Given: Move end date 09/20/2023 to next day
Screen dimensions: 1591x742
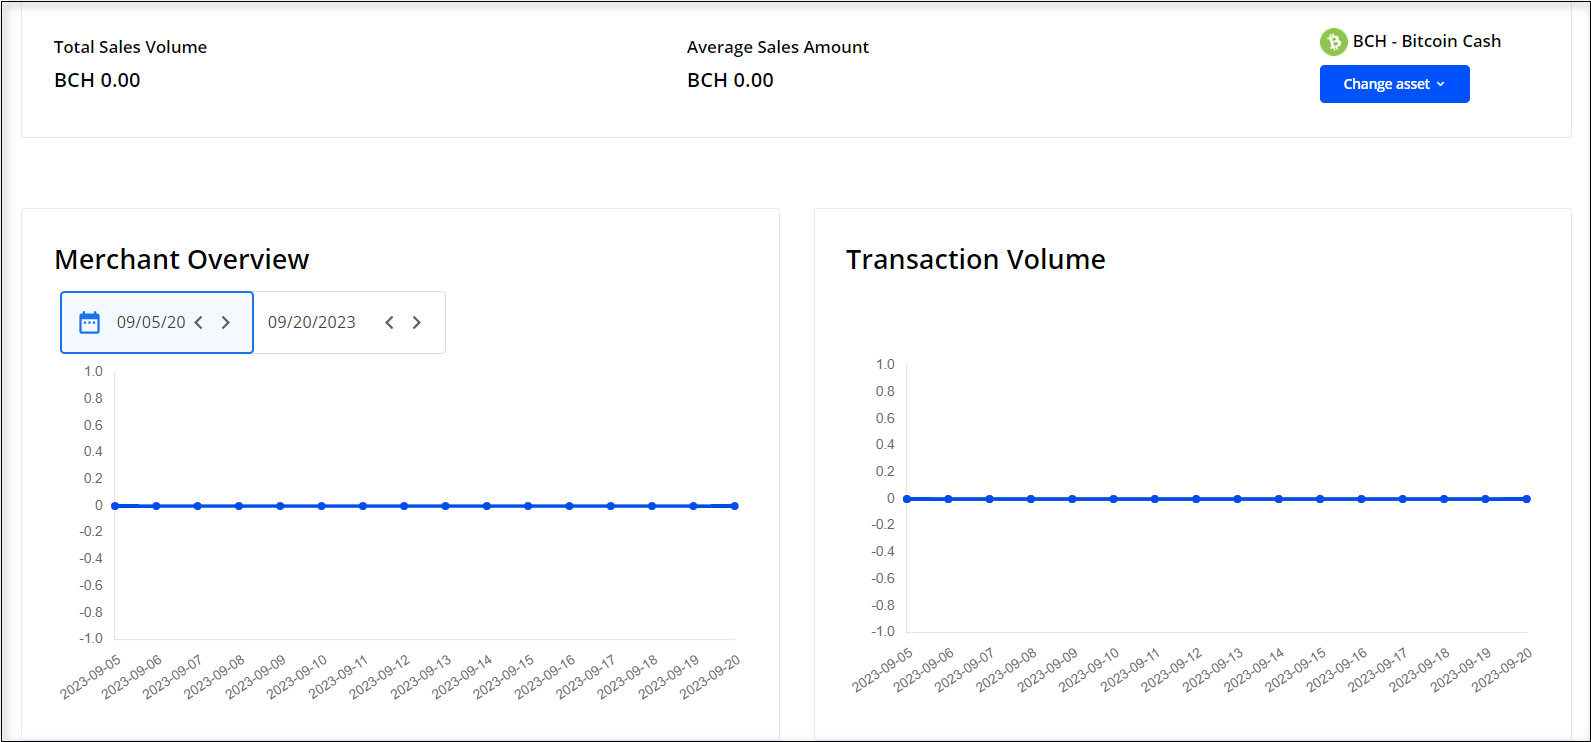Looking at the screenshot, I should [417, 322].
